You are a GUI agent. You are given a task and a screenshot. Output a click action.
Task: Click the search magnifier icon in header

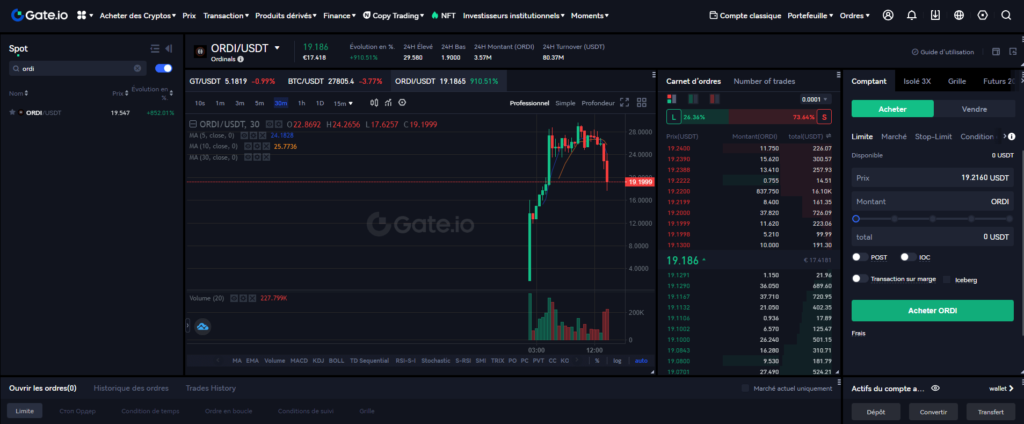click(1006, 15)
